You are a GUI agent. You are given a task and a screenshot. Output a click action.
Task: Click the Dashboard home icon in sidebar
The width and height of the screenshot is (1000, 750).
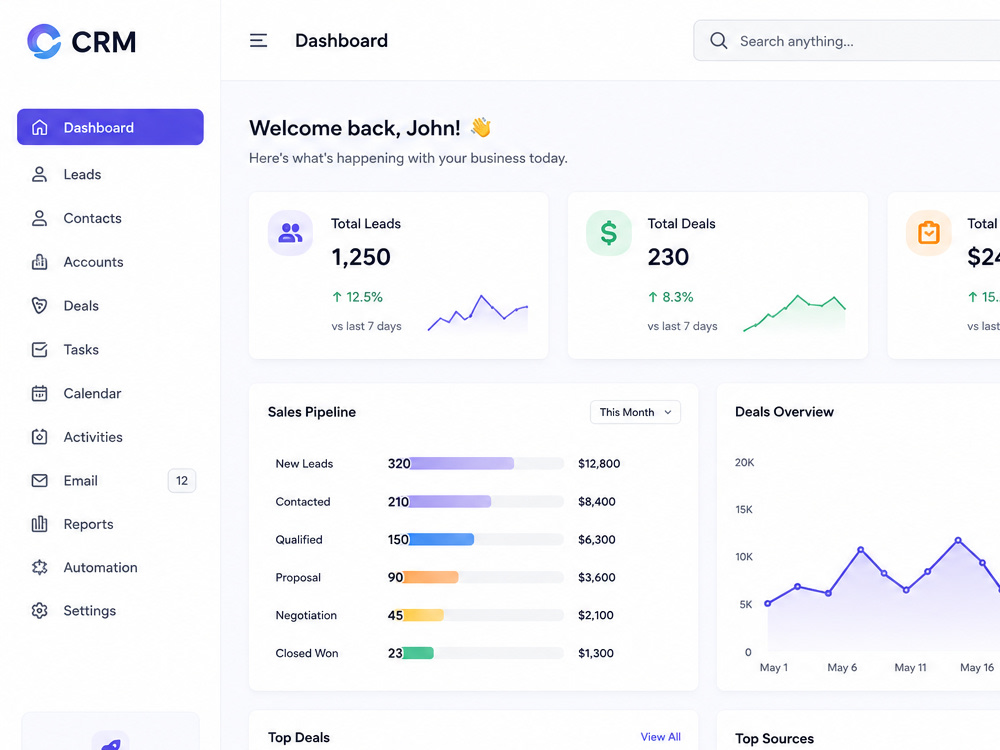40,128
